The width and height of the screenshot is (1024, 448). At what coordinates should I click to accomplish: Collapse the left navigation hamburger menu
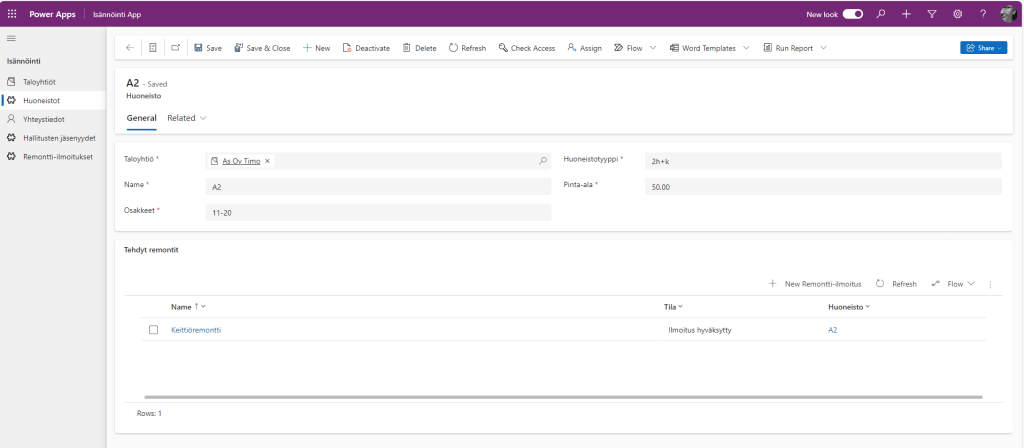tap(12, 38)
